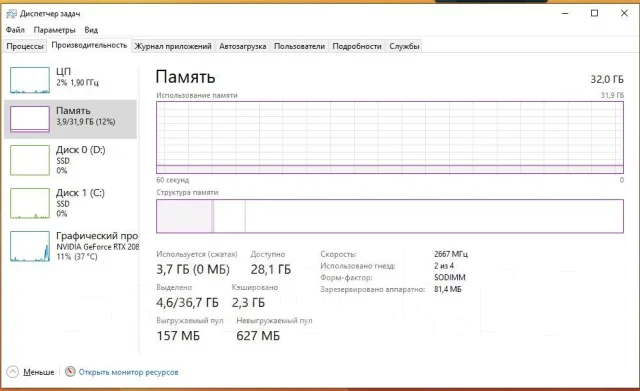Click the resource monitor gauge icon
This screenshot has width=640, height=391.
click(x=70, y=371)
